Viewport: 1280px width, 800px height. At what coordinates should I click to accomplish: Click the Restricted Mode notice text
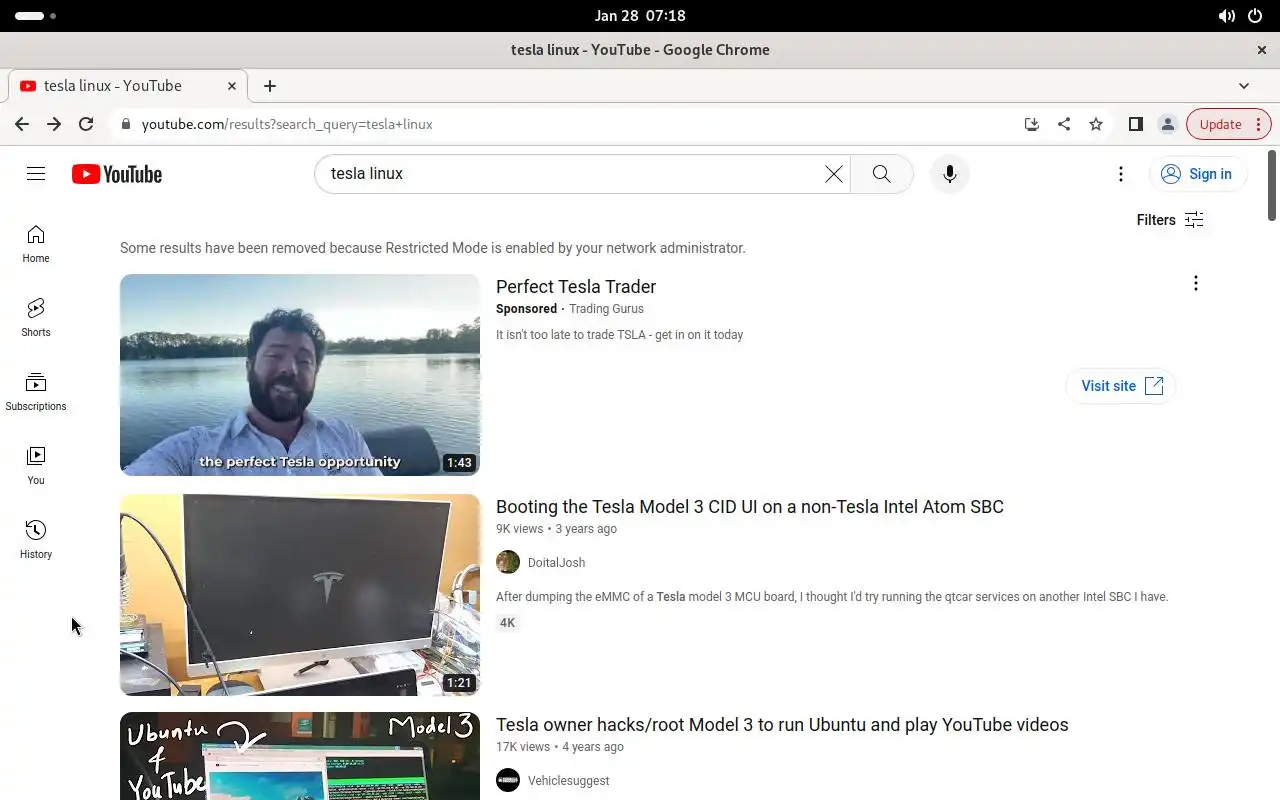pyautogui.click(x=433, y=248)
